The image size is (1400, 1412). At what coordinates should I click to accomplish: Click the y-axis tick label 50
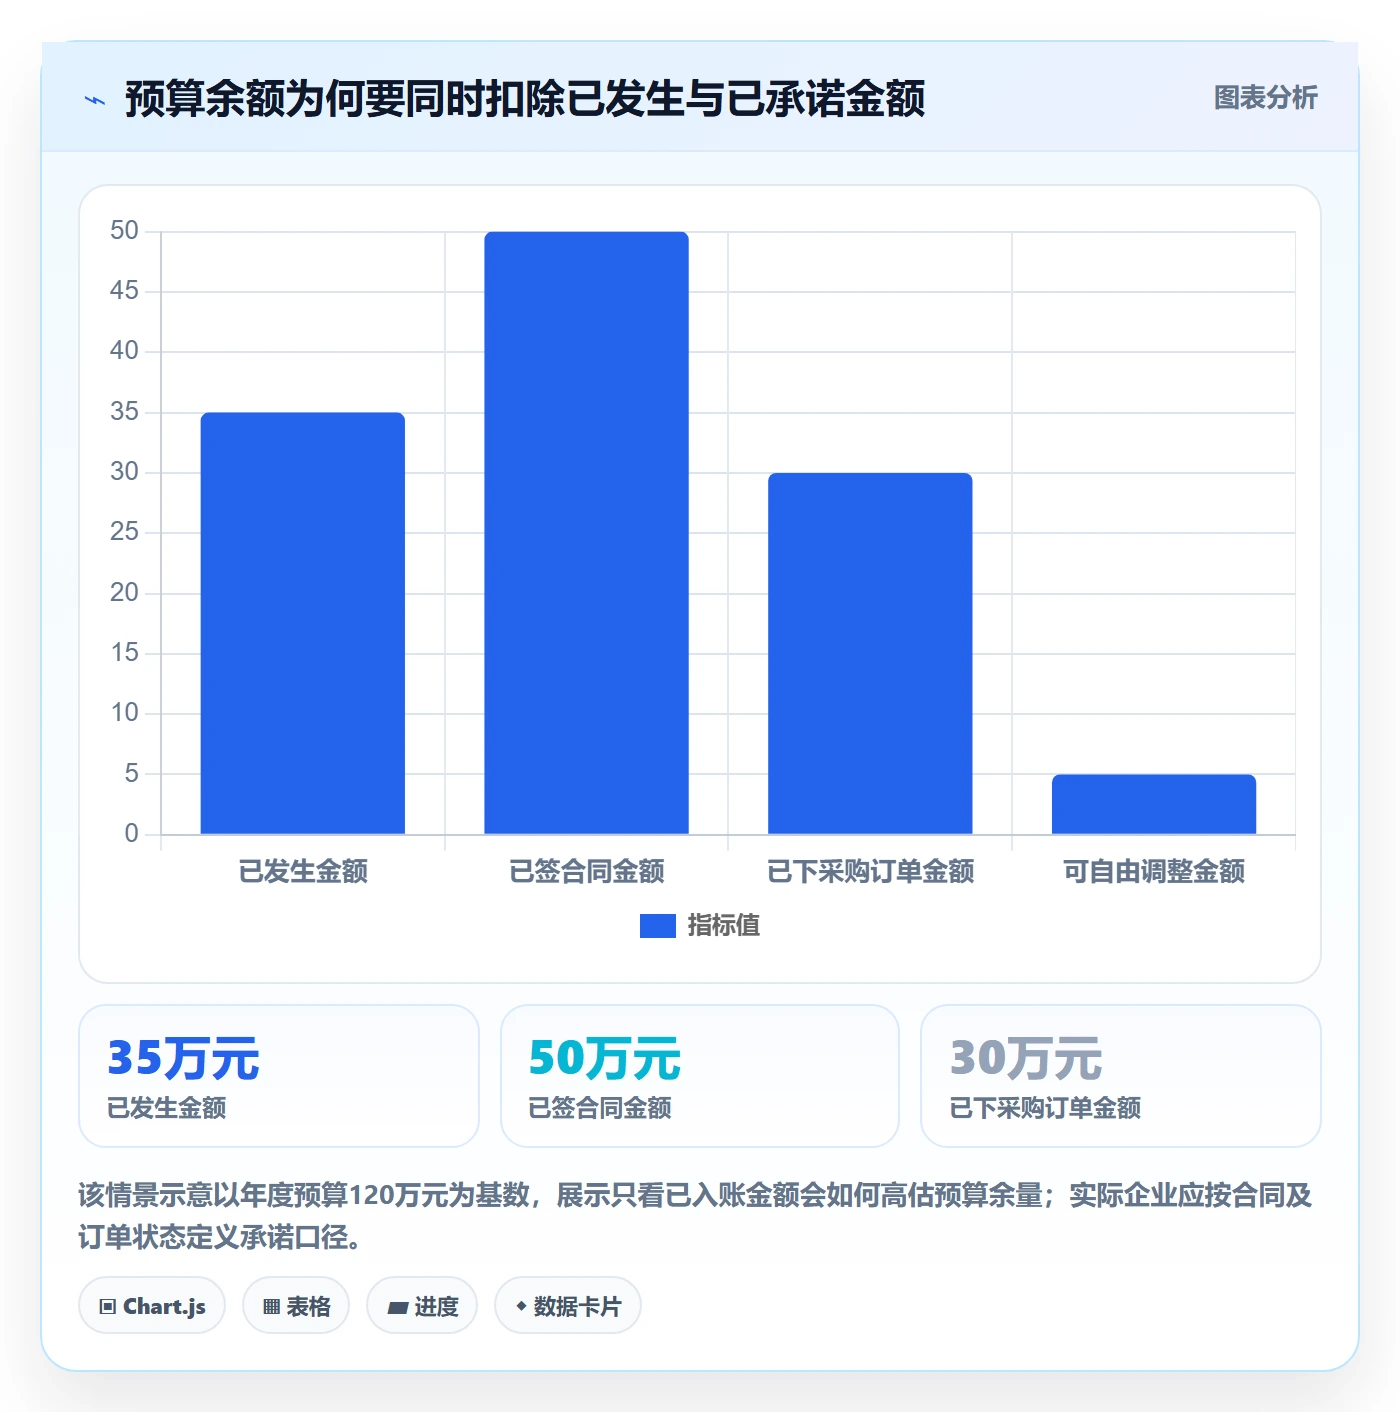point(125,231)
